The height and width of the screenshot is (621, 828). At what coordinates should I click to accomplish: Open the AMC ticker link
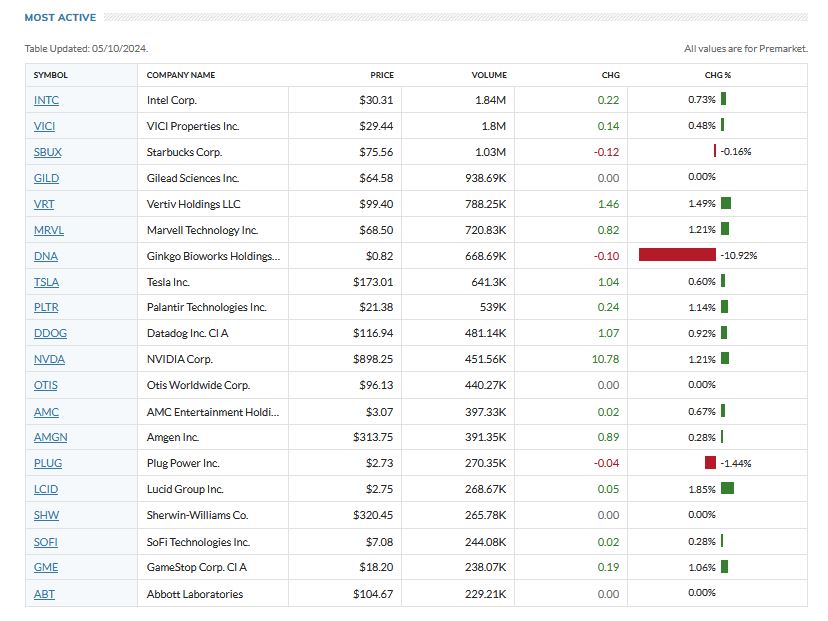pos(46,411)
